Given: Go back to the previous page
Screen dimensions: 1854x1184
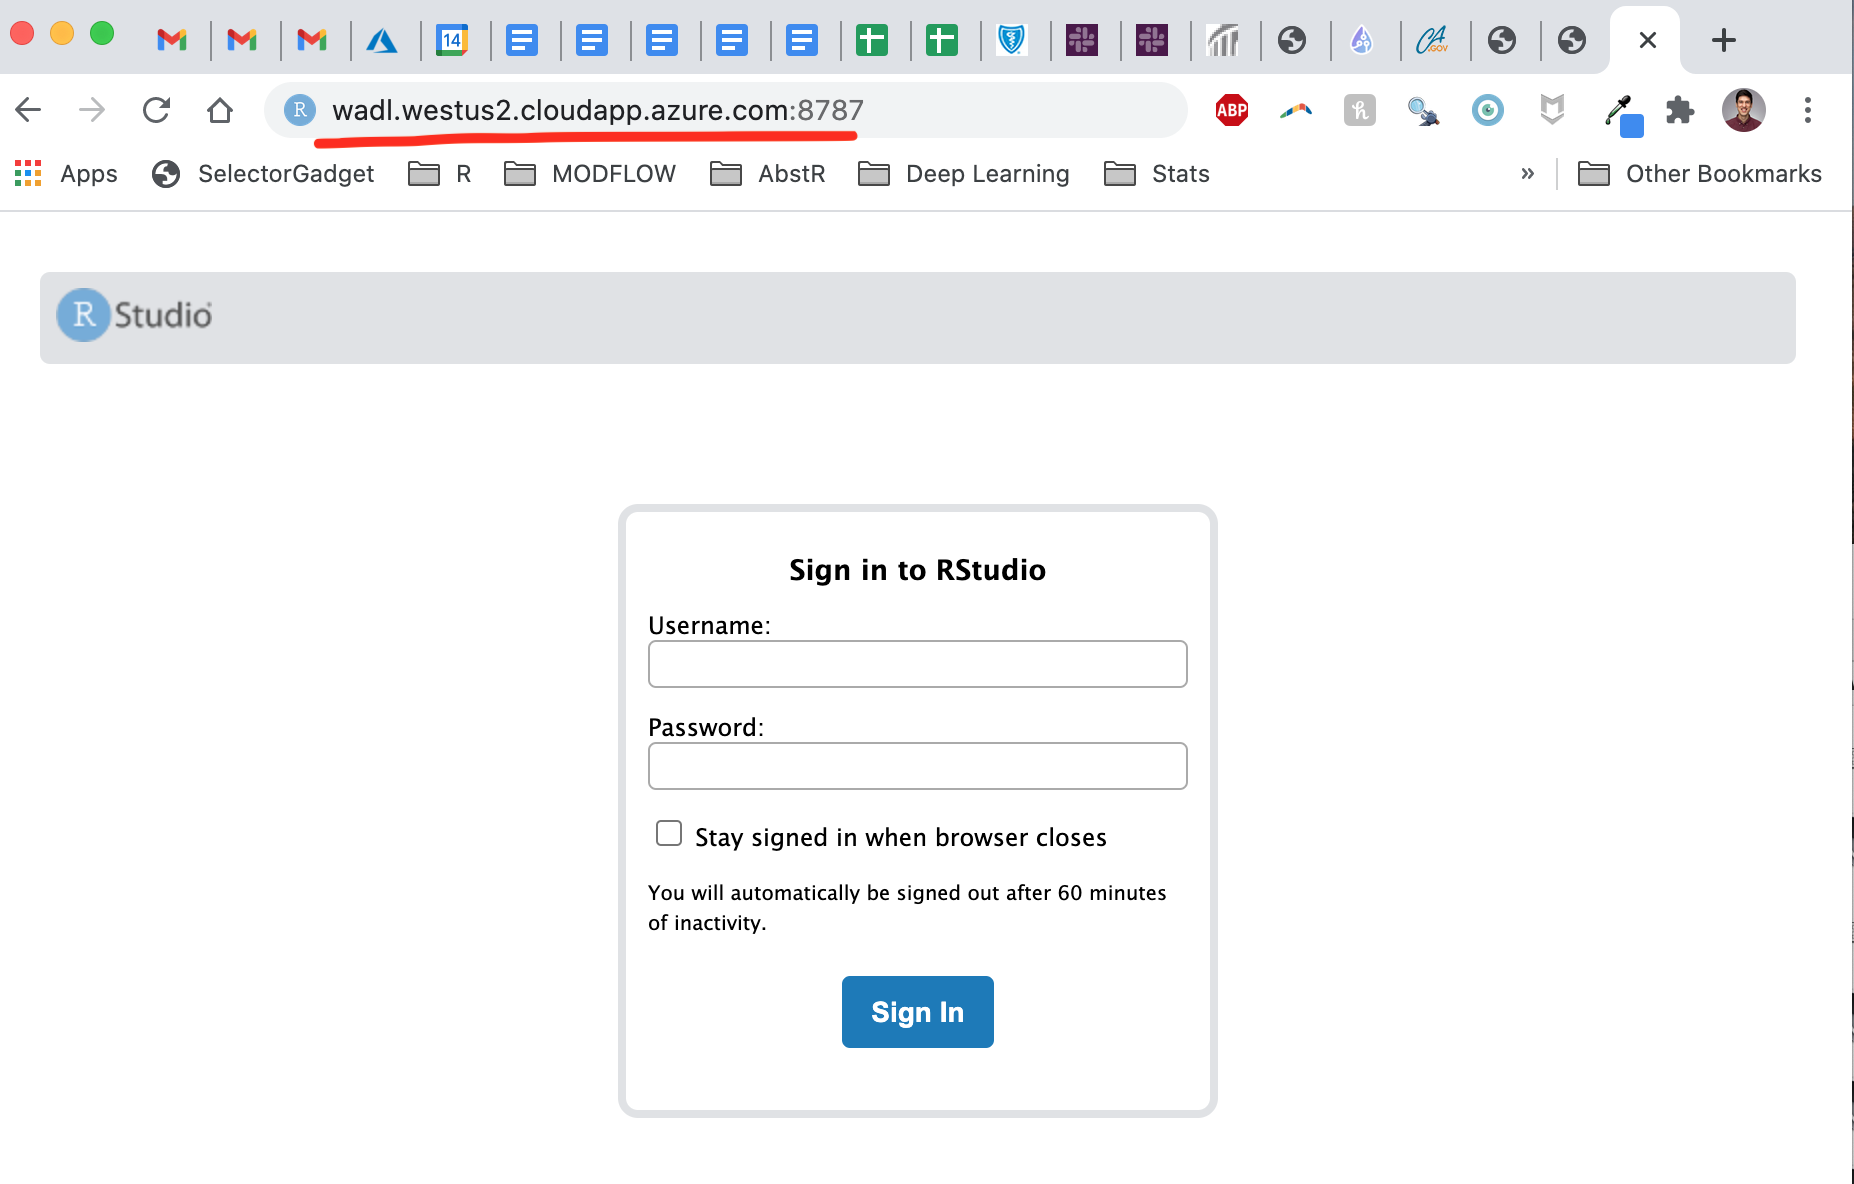Looking at the screenshot, I should (29, 110).
